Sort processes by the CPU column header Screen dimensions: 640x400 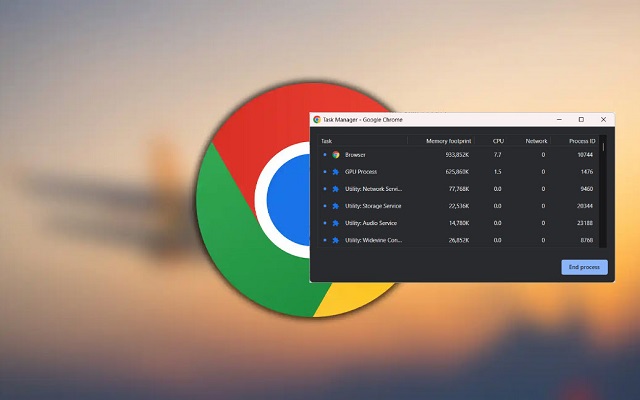[x=498, y=141]
